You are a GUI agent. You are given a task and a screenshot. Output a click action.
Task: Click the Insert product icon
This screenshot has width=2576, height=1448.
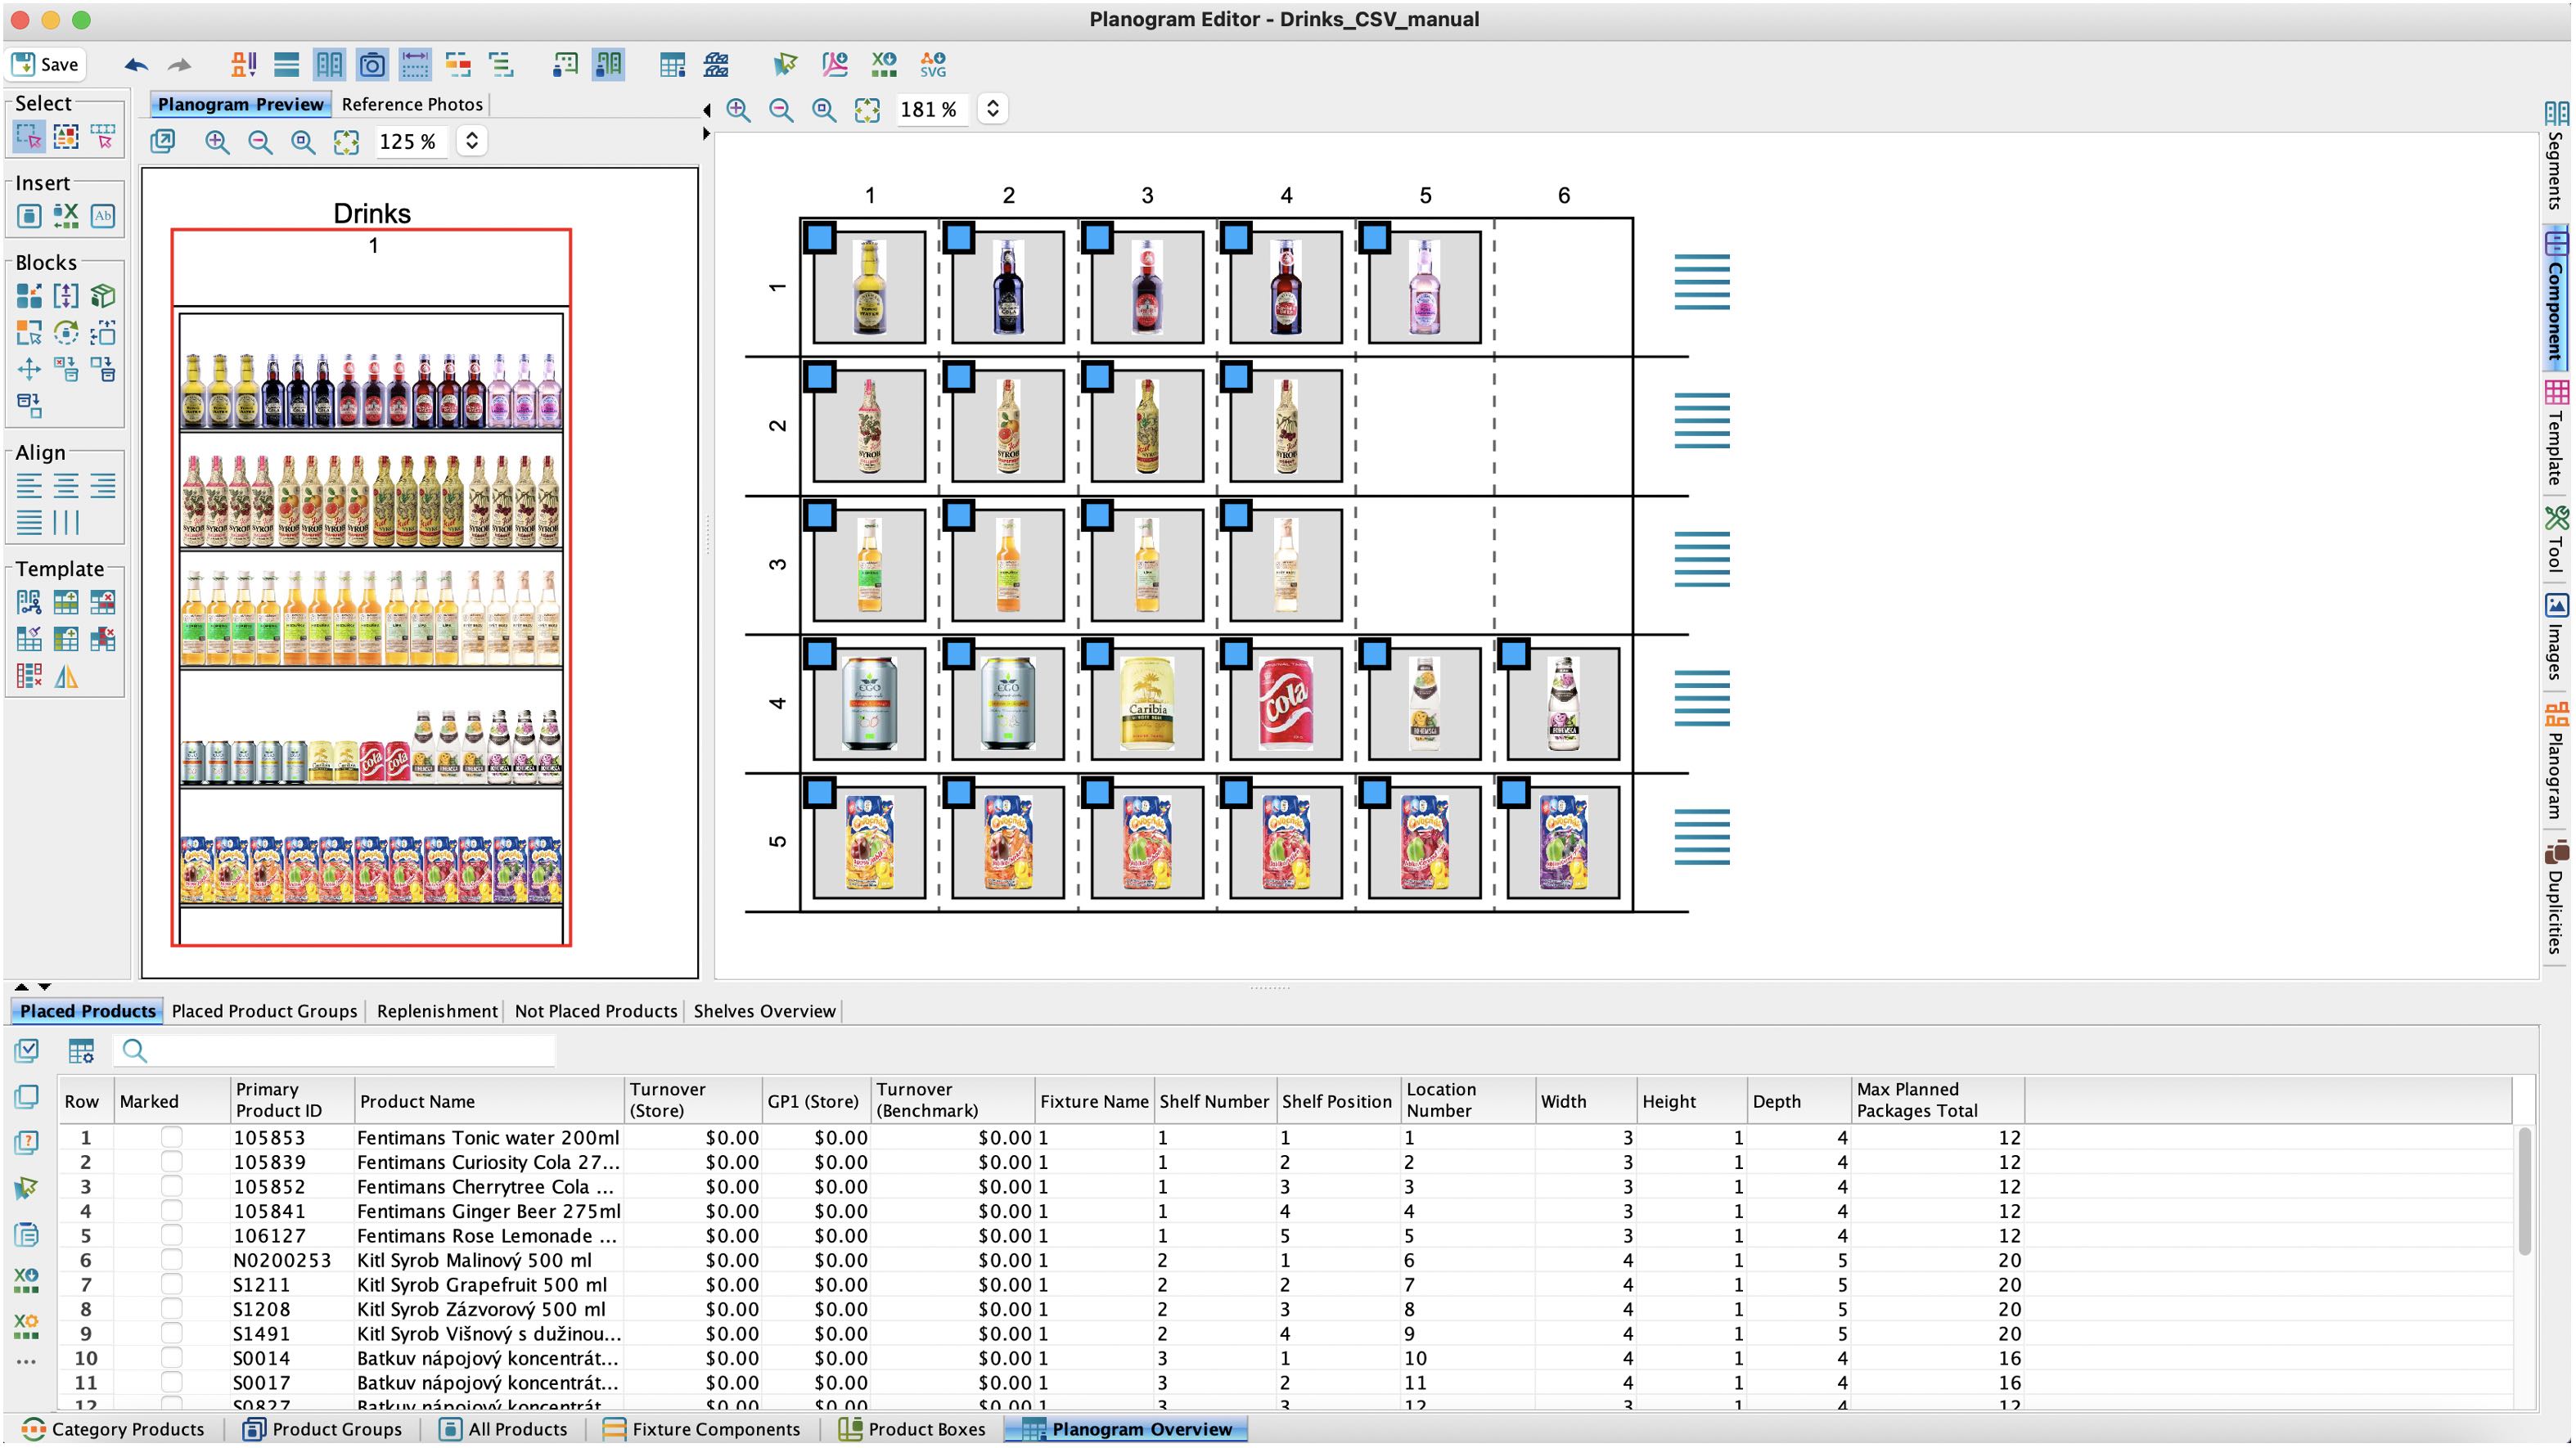click(x=29, y=215)
